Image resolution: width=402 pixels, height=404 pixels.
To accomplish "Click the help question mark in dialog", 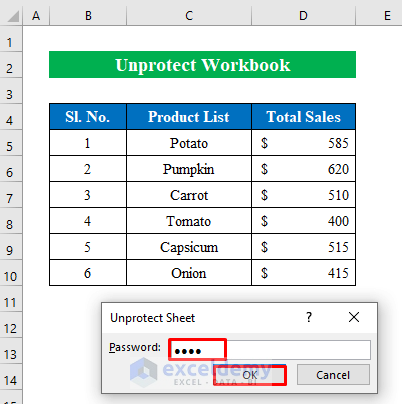I will (309, 317).
